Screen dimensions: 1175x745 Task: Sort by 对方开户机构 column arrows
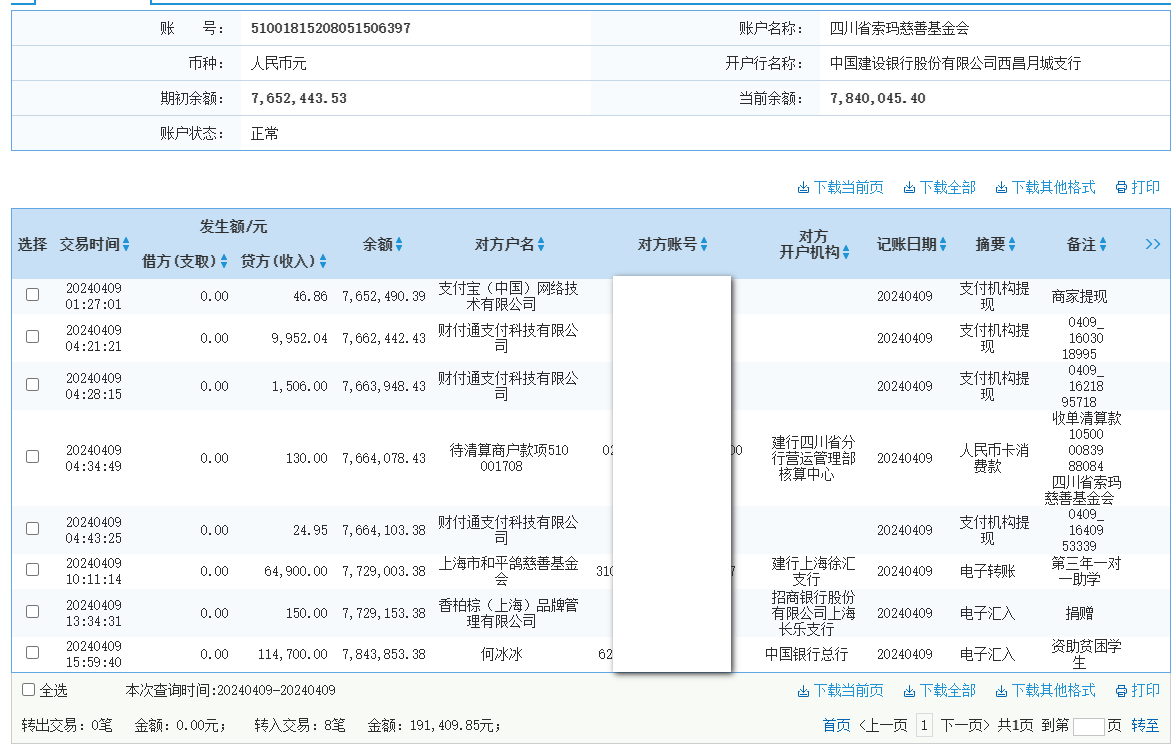pyautogui.click(x=846, y=253)
